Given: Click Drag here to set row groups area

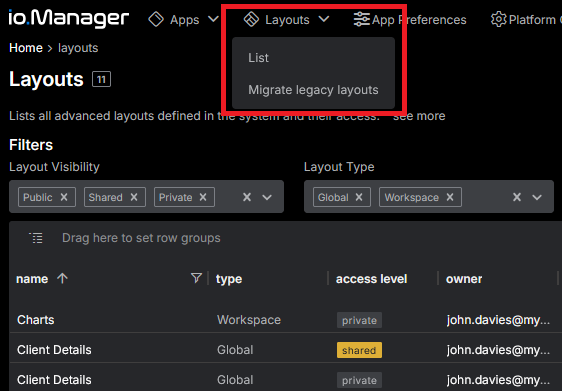Looking at the screenshot, I should 141,238.
